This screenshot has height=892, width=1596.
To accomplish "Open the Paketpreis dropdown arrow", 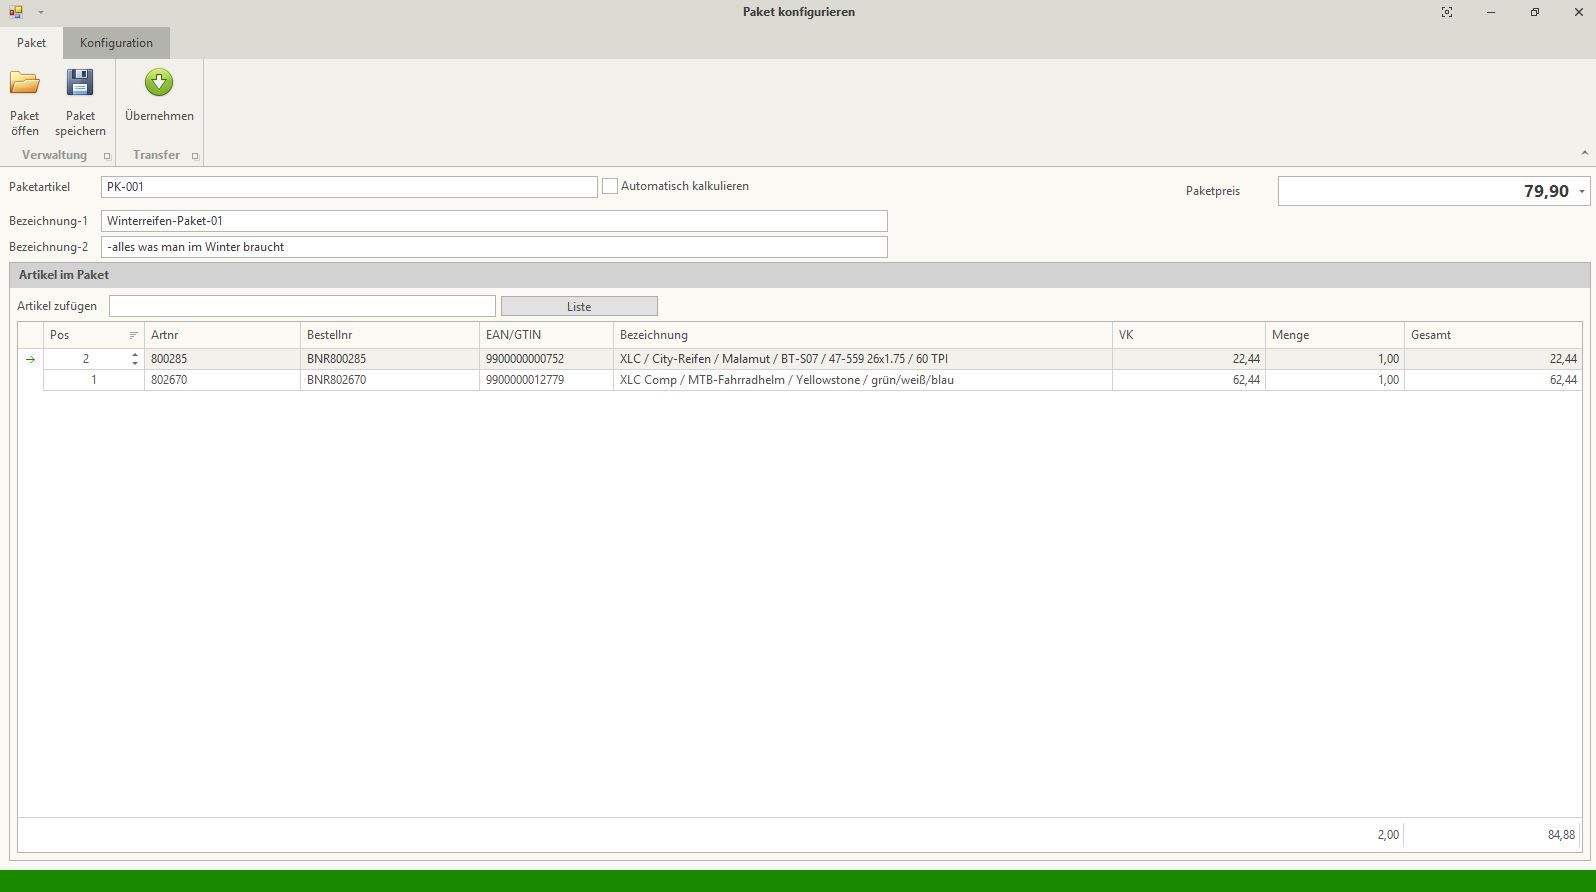I will pyautogui.click(x=1581, y=191).
